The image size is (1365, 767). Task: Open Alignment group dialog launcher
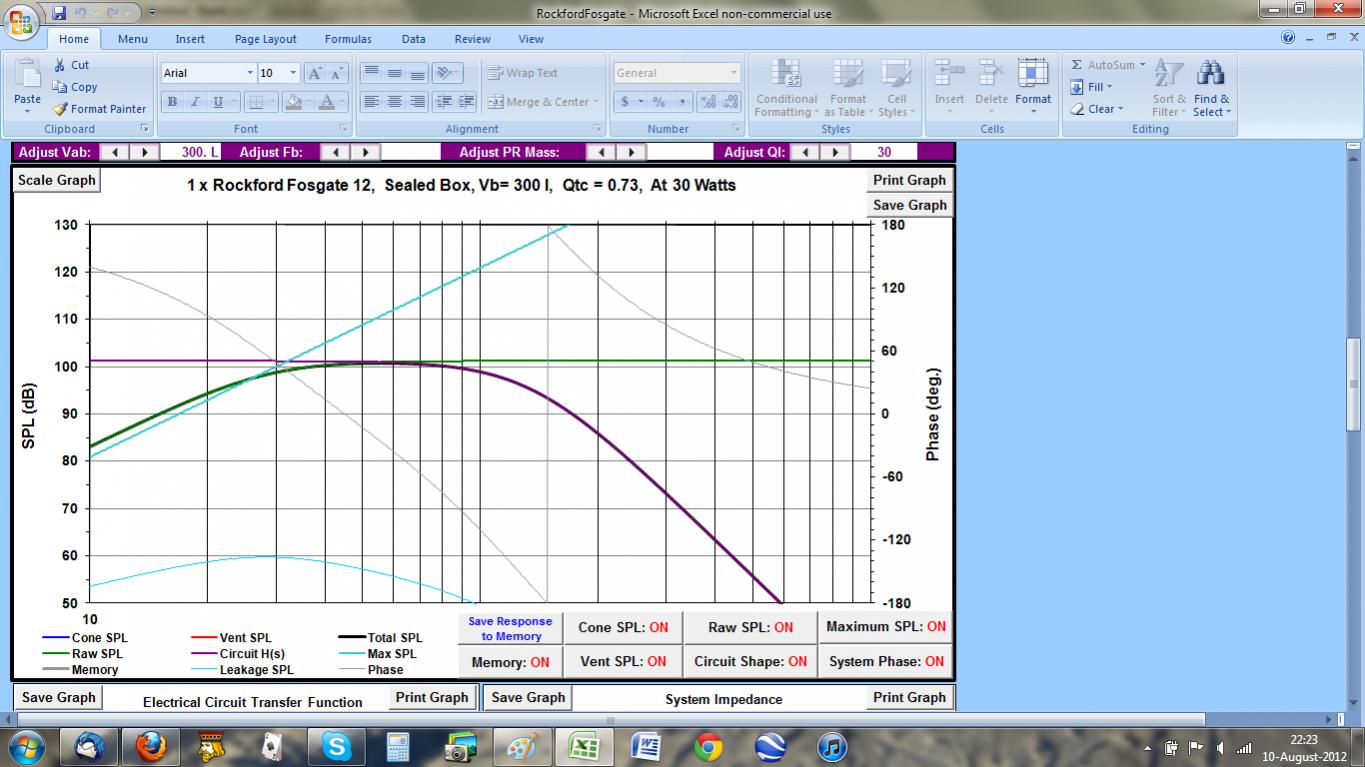point(597,129)
